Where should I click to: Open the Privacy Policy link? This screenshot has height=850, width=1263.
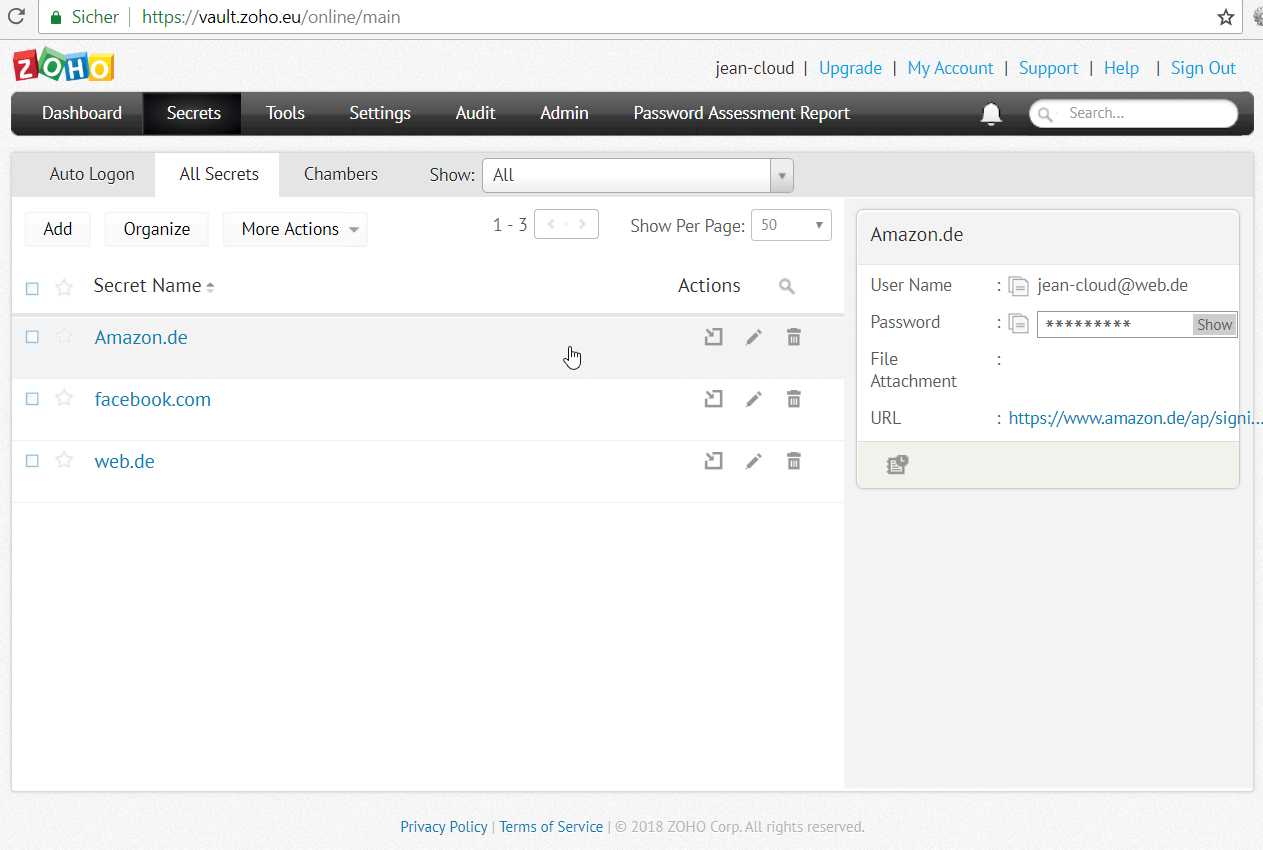coord(444,827)
